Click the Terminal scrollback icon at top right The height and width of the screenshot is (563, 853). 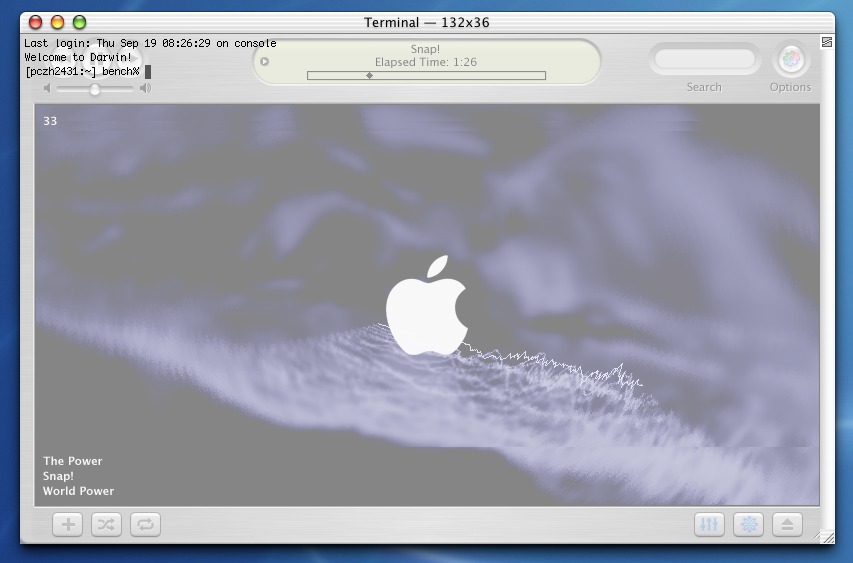pos(826,42)
